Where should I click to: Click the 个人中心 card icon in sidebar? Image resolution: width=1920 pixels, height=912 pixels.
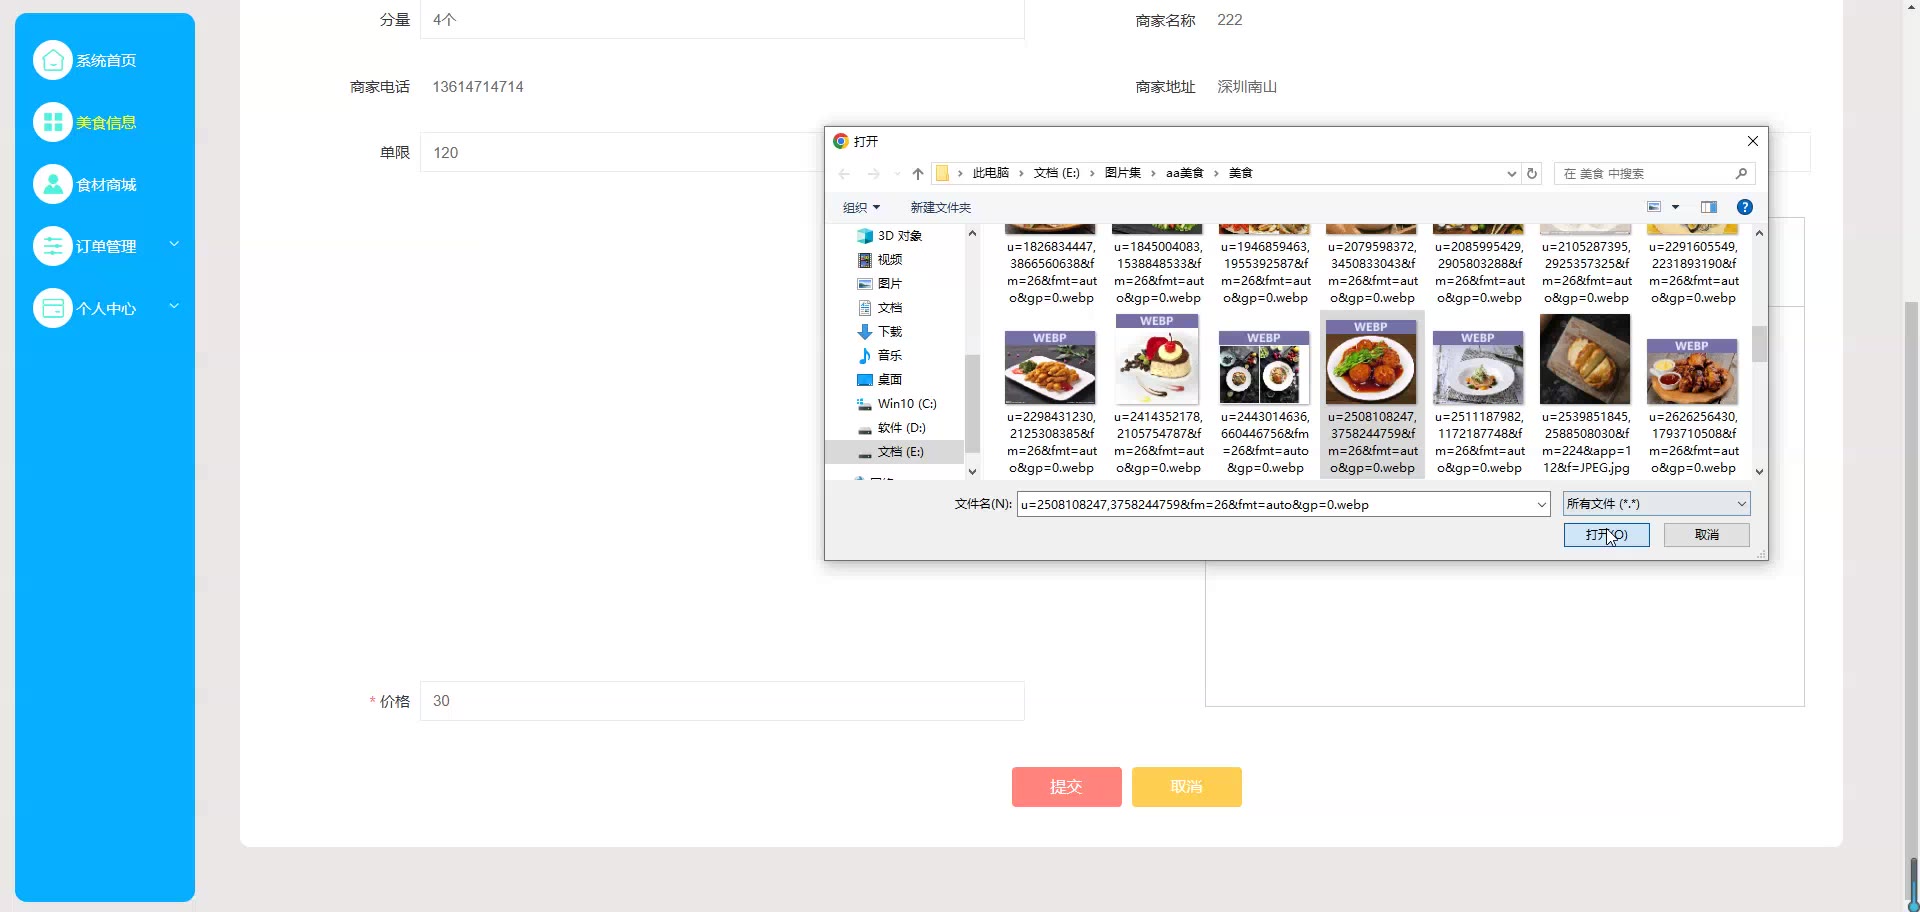[x=53, y=308]
